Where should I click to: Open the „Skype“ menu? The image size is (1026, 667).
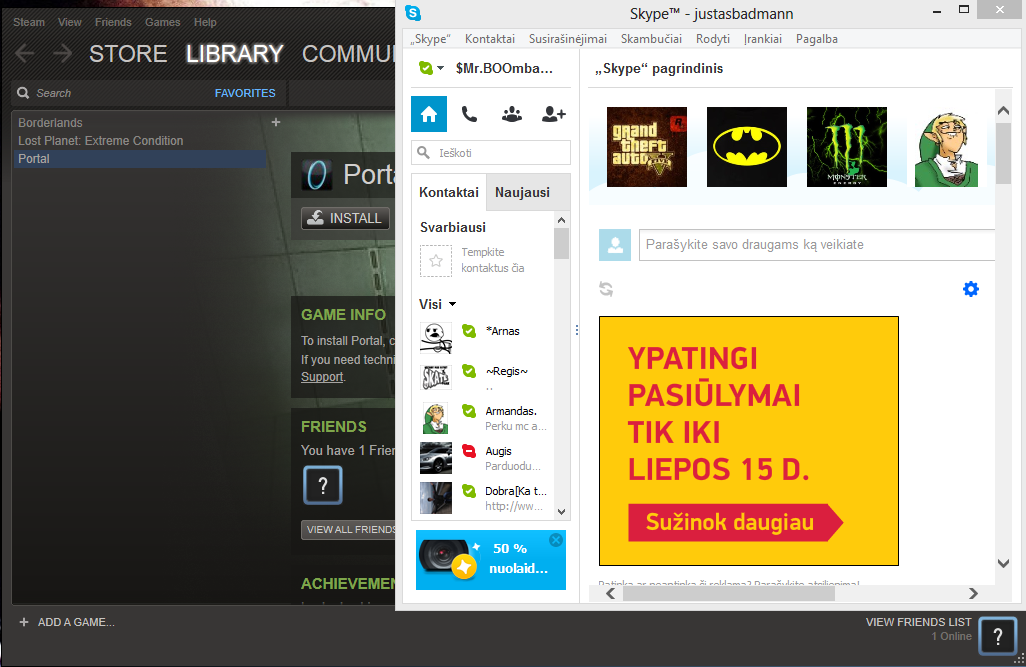(431, 39)
